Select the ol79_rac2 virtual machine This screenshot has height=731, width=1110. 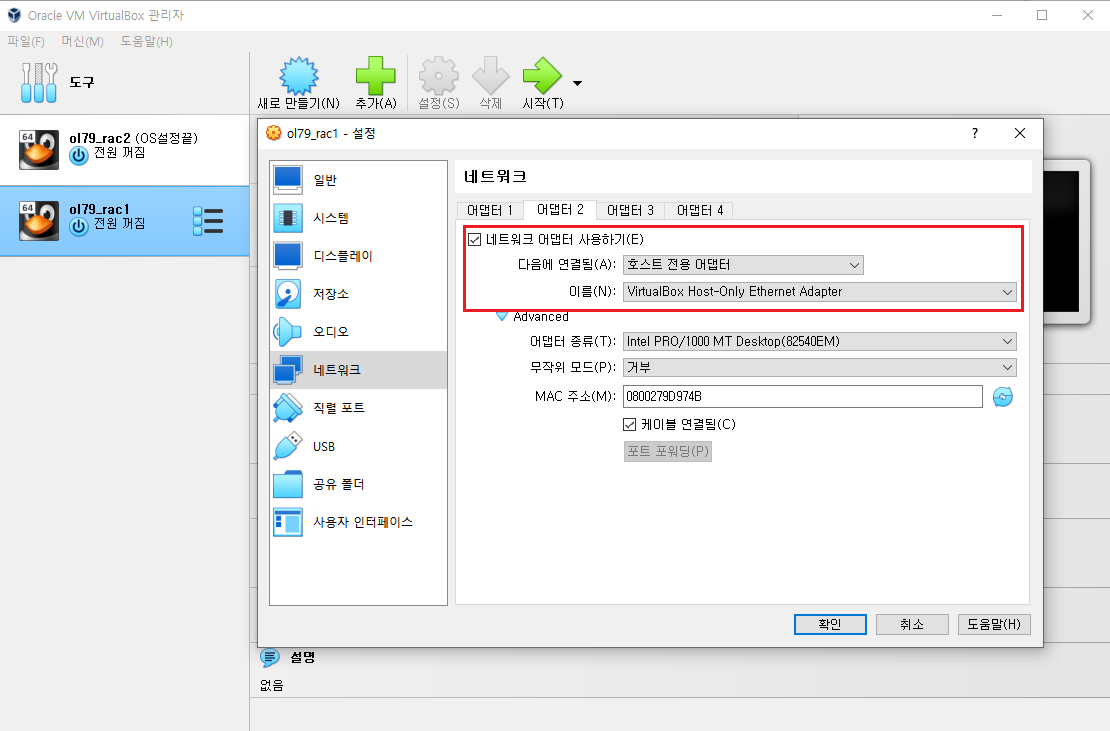tap(124, 149)
